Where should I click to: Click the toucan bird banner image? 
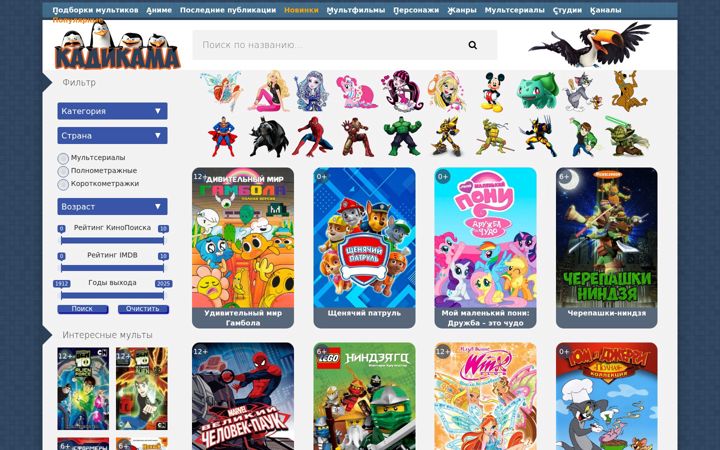coord(591,45)
